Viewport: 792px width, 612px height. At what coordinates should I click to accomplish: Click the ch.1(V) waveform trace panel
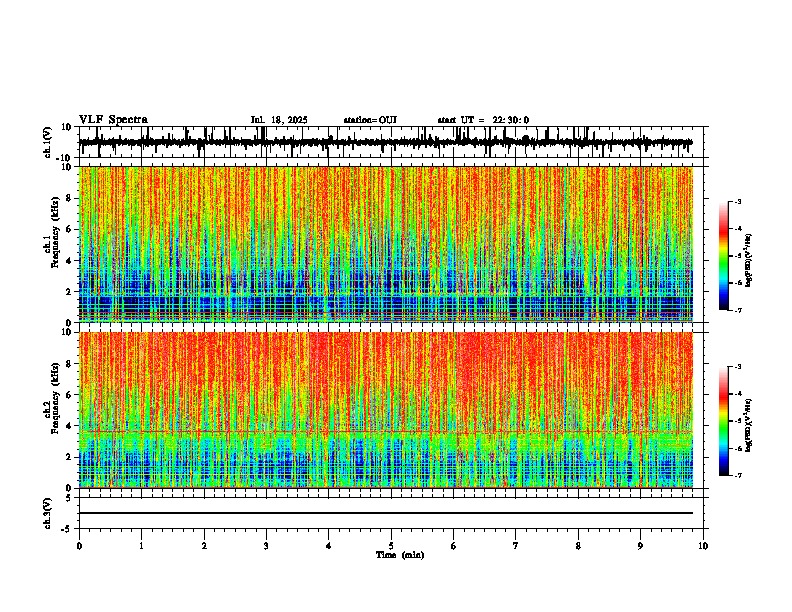pos(391,142)
